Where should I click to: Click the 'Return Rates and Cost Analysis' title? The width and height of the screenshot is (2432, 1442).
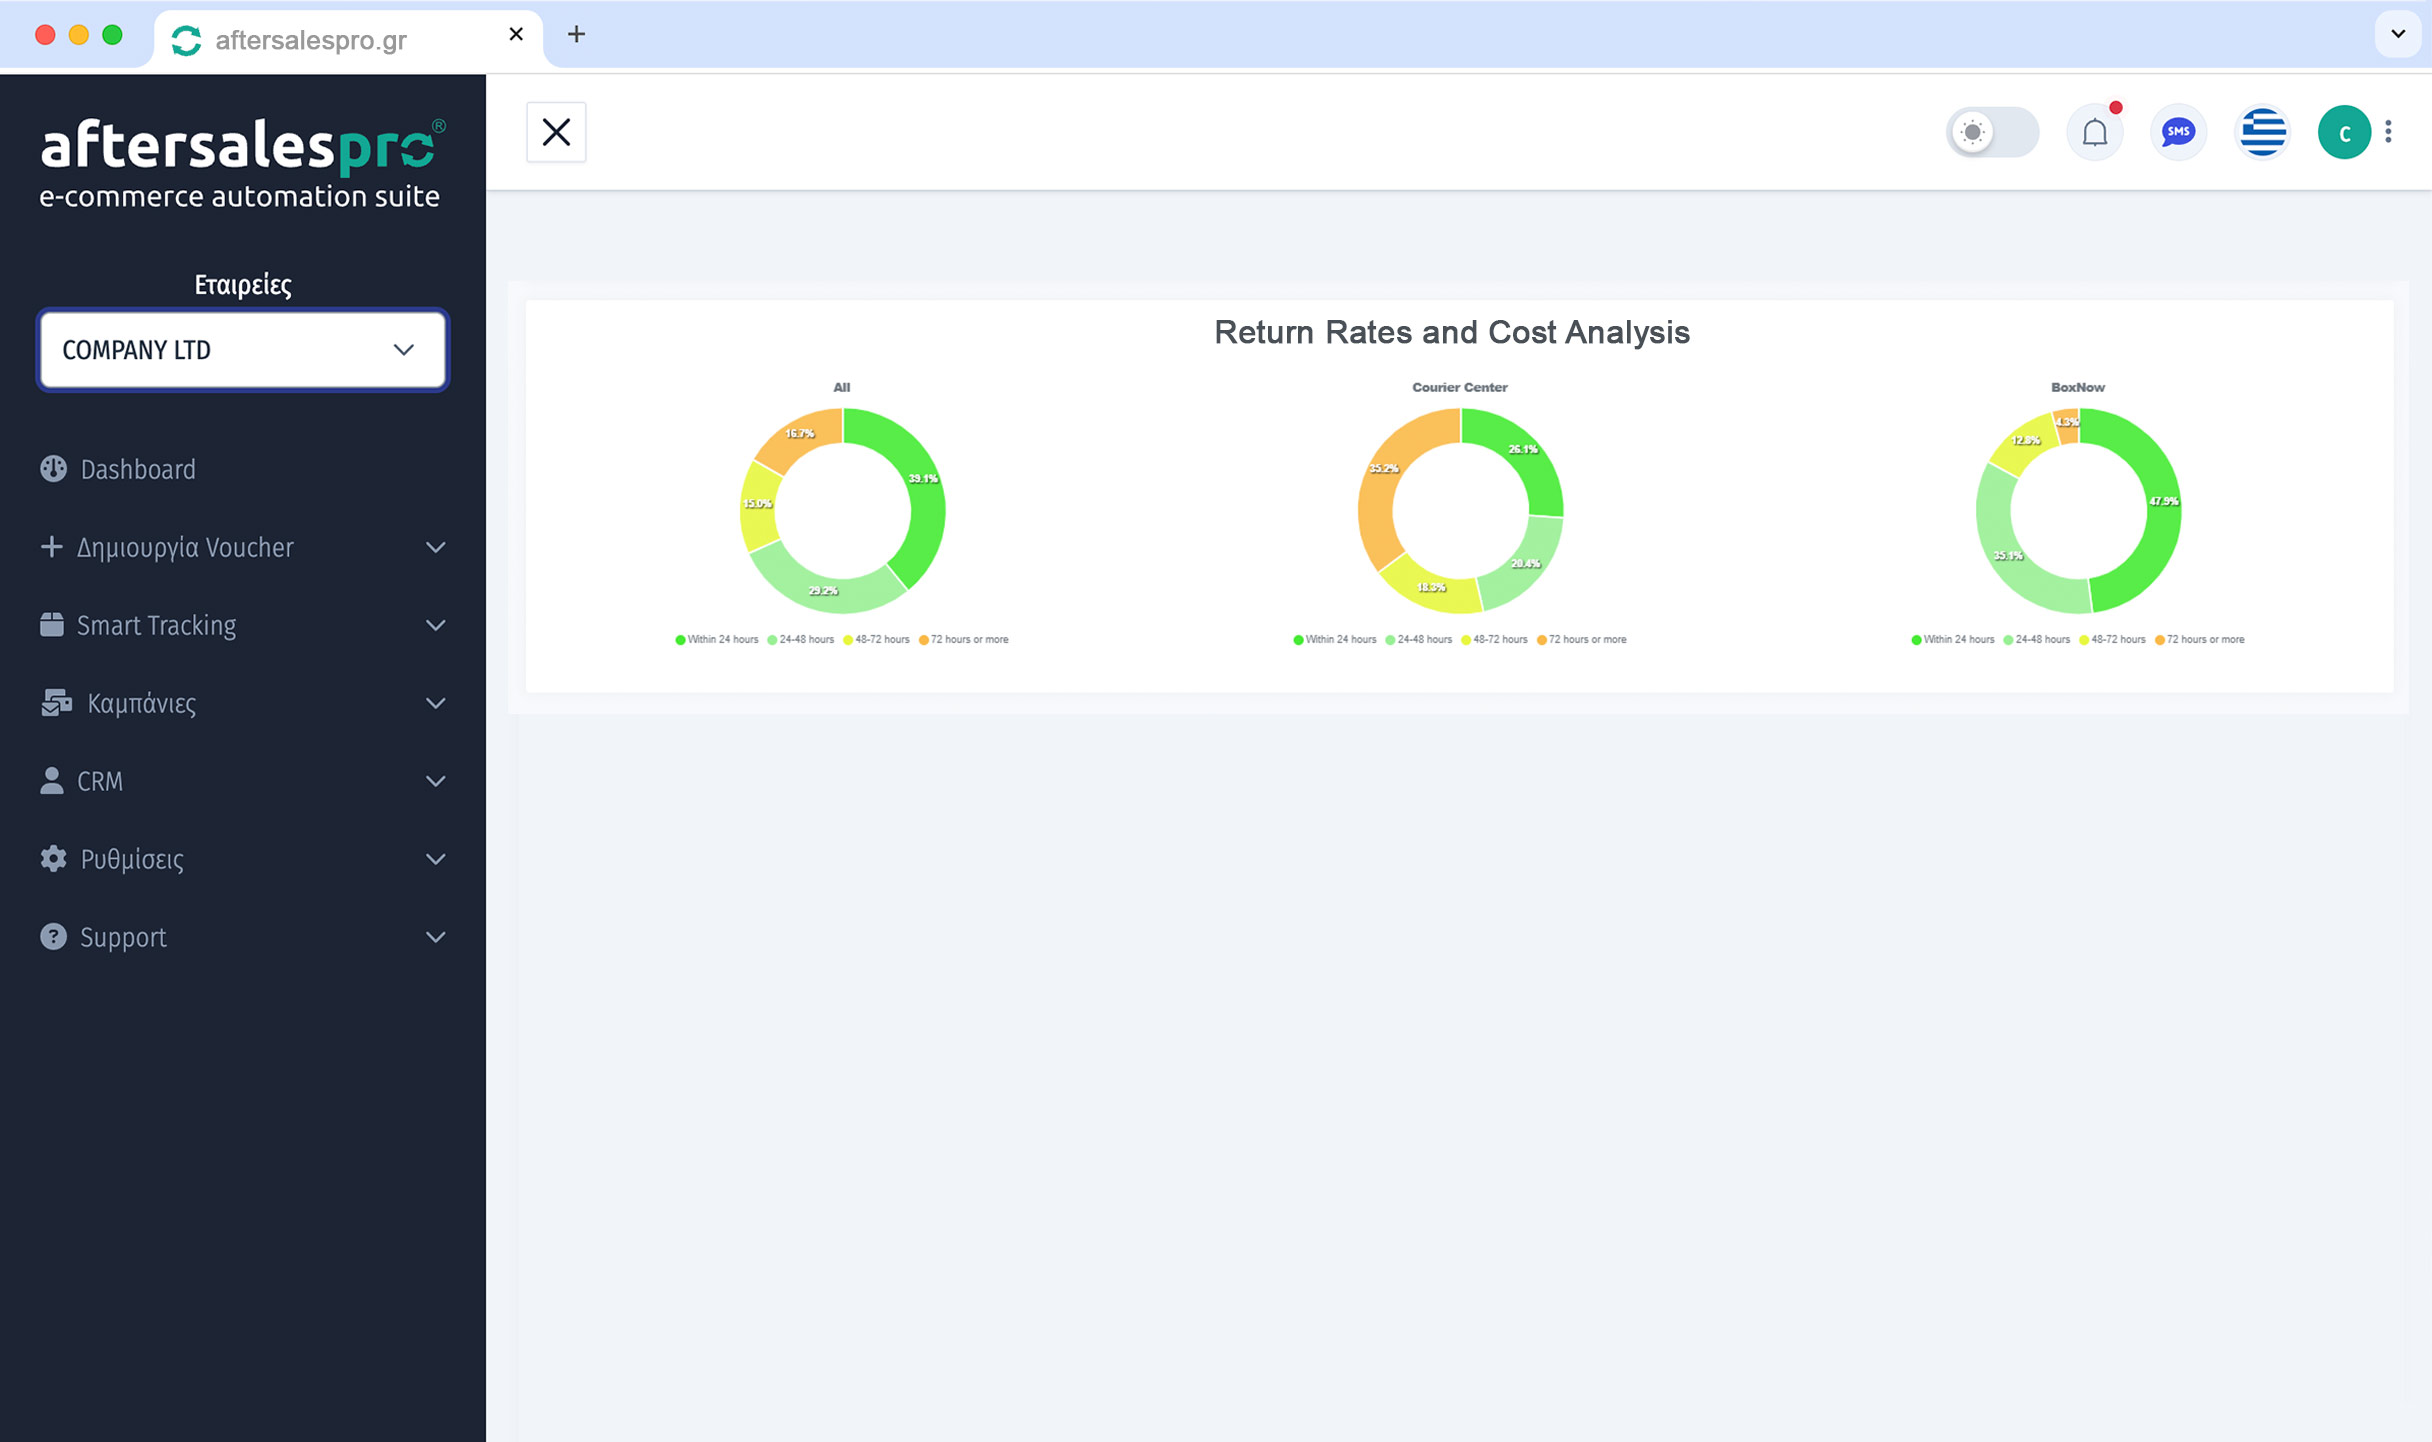point(1452,333)
